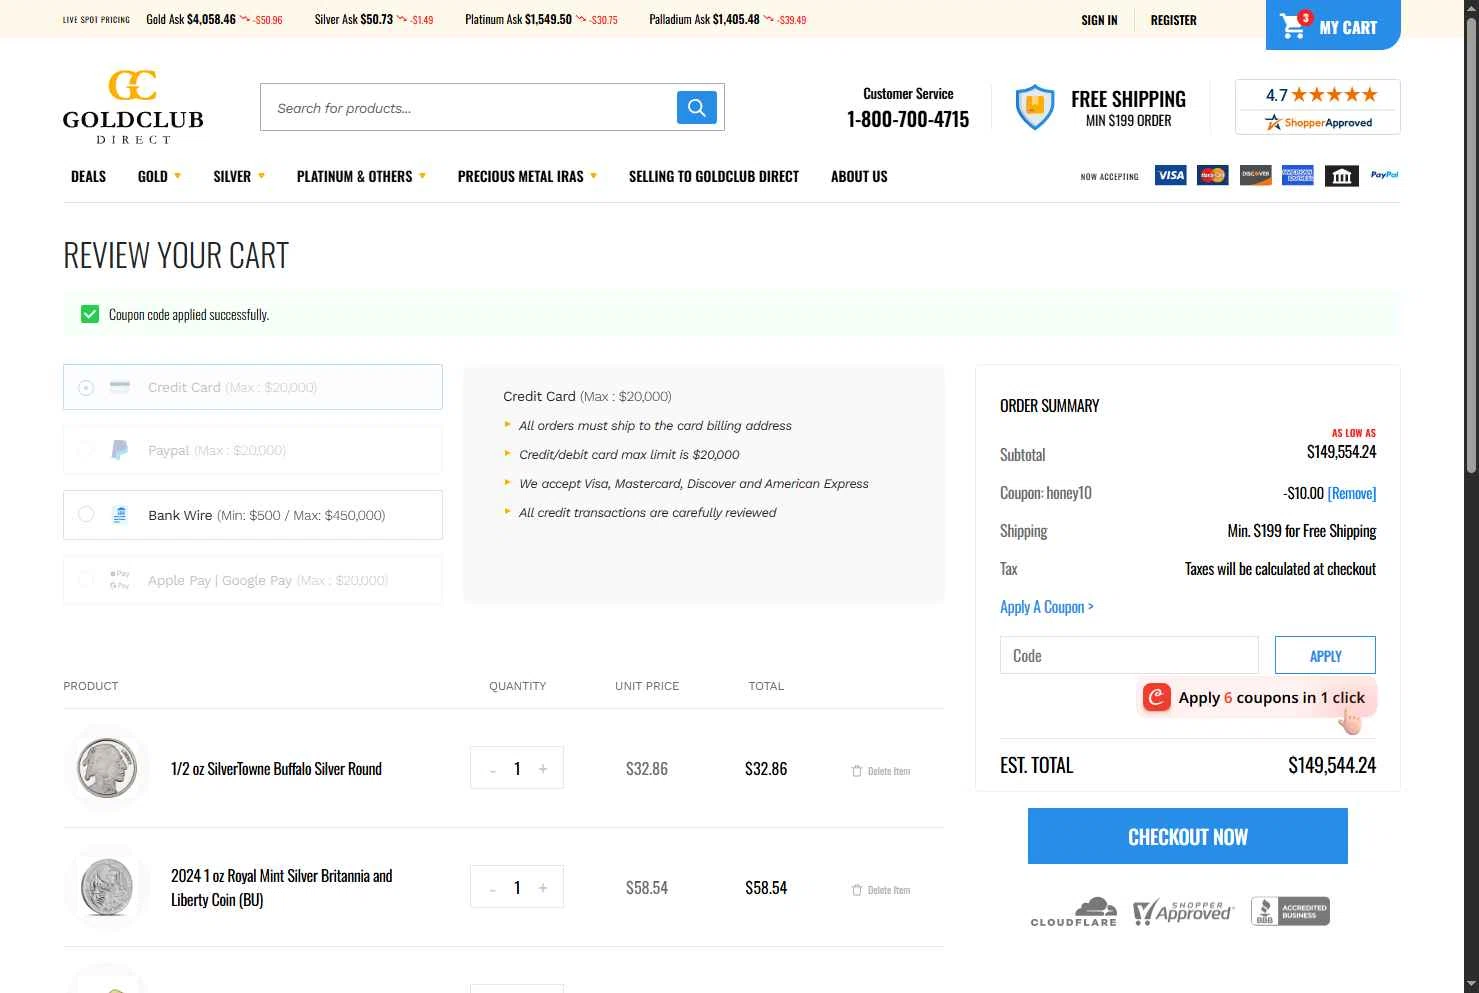
Task: Open the 2024 Royal Mint Silver Britannia link
Action: [281, 888]
